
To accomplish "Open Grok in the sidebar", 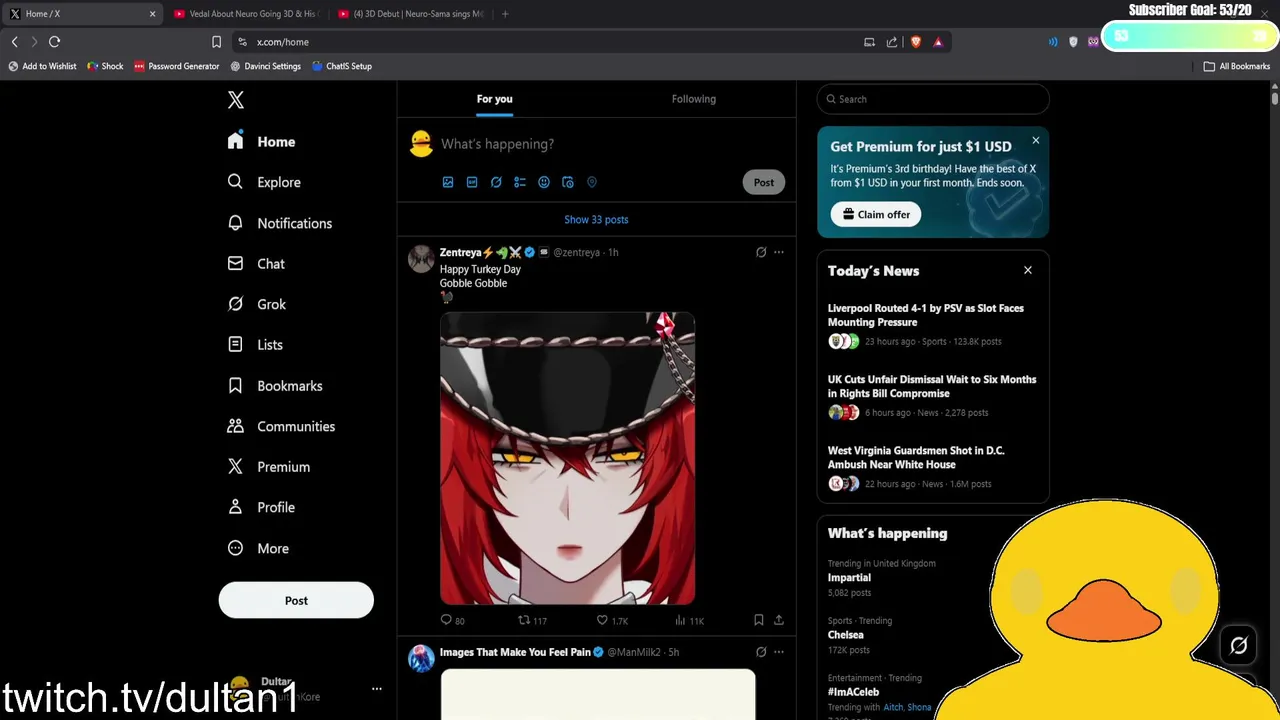I will tap(257, 304).
